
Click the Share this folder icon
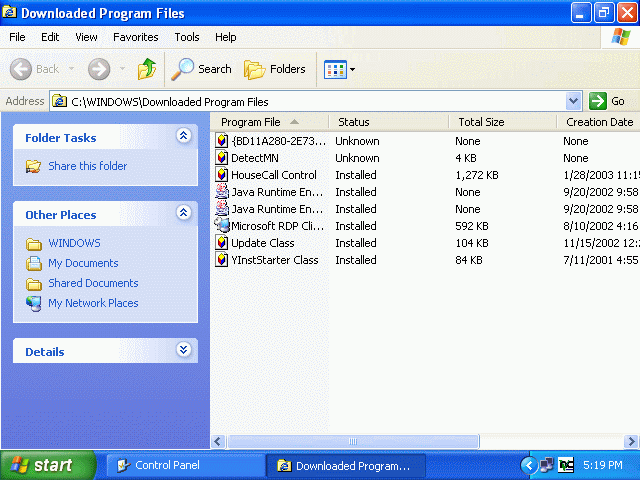33,166
